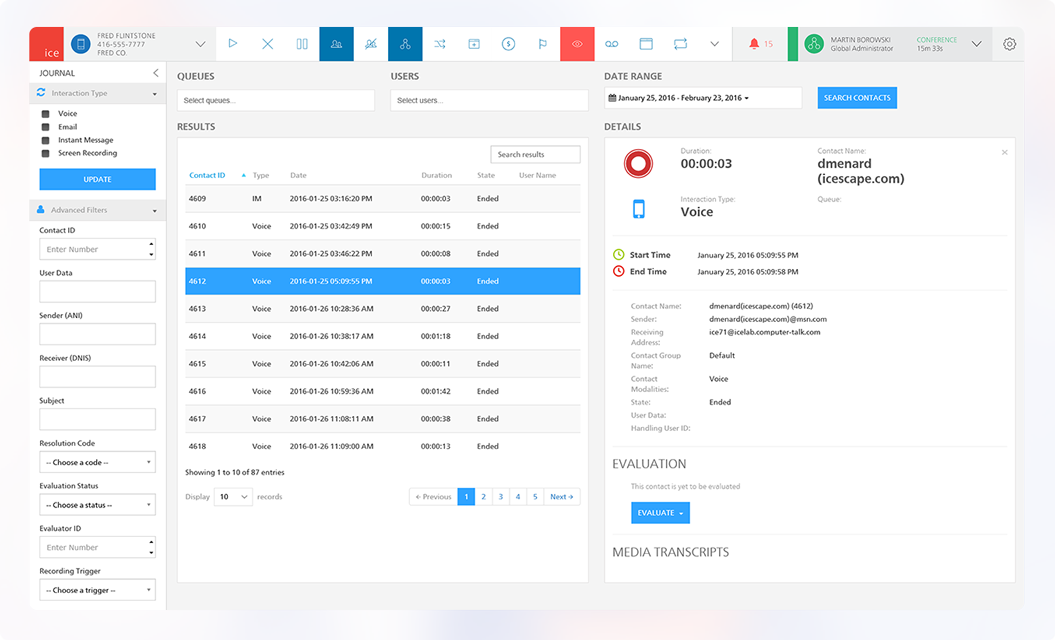Click the phone device icon in Details

(x=639, y=209)
